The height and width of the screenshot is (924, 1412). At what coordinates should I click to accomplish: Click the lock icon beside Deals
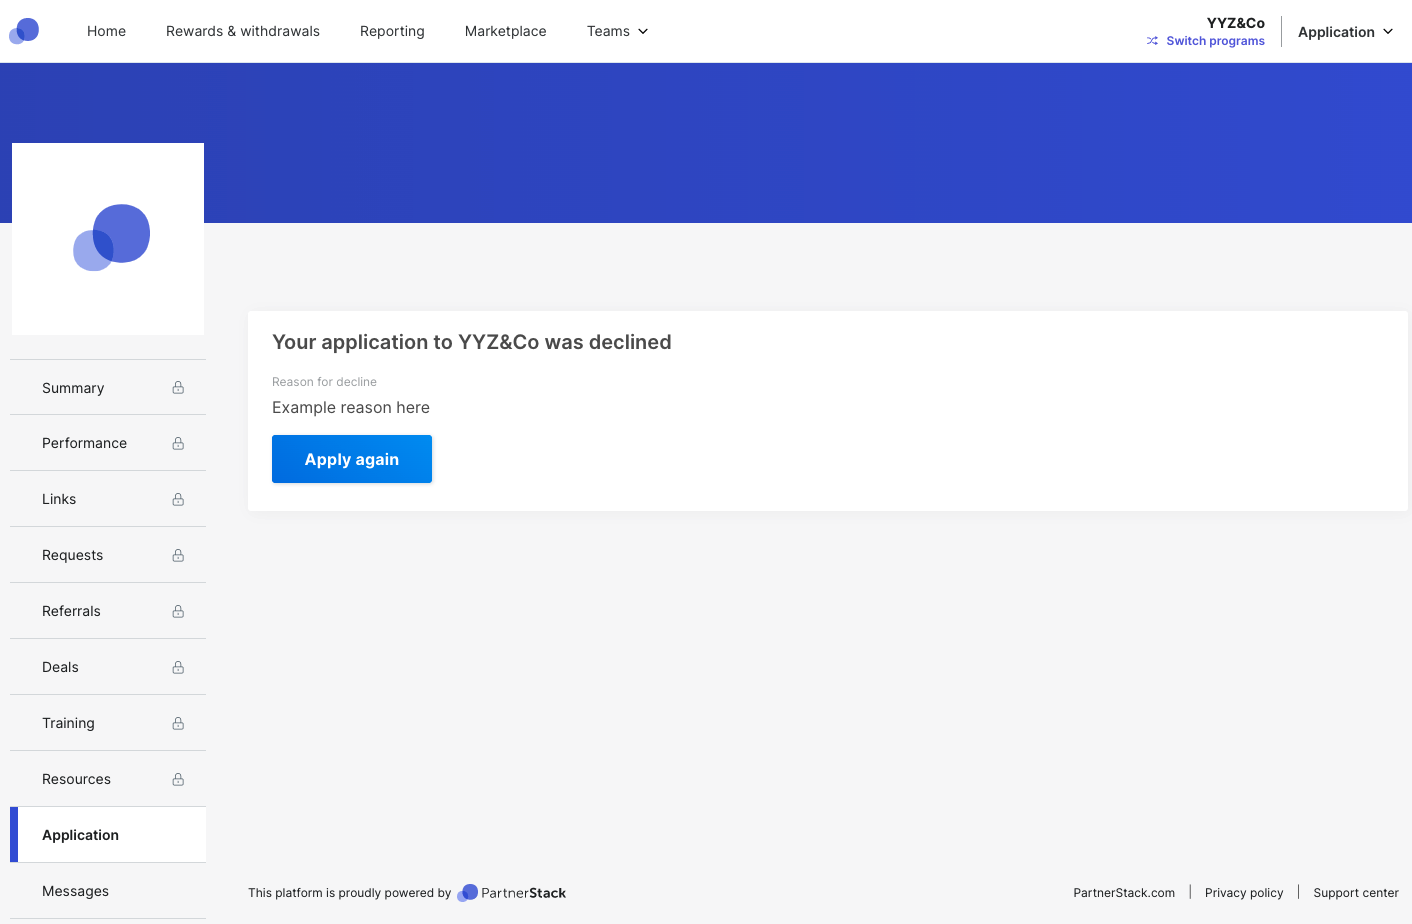point(178,667)
